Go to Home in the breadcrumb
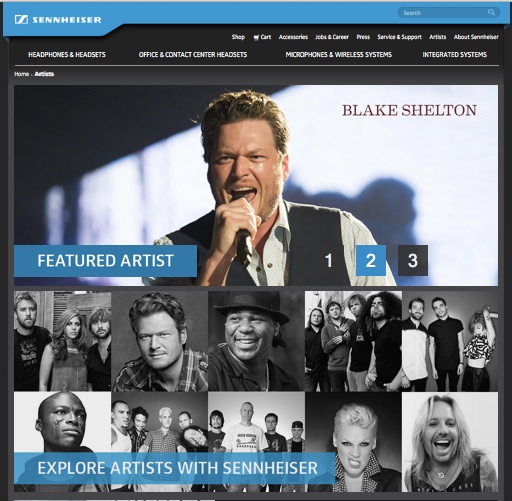 coord(21,74)
